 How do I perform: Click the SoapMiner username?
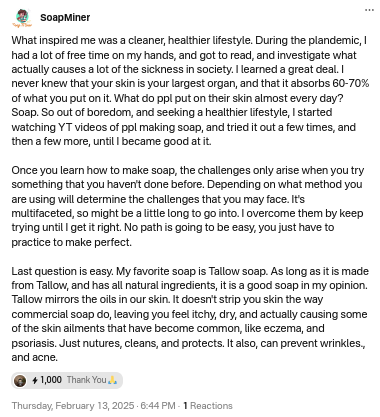coord(65,17)
